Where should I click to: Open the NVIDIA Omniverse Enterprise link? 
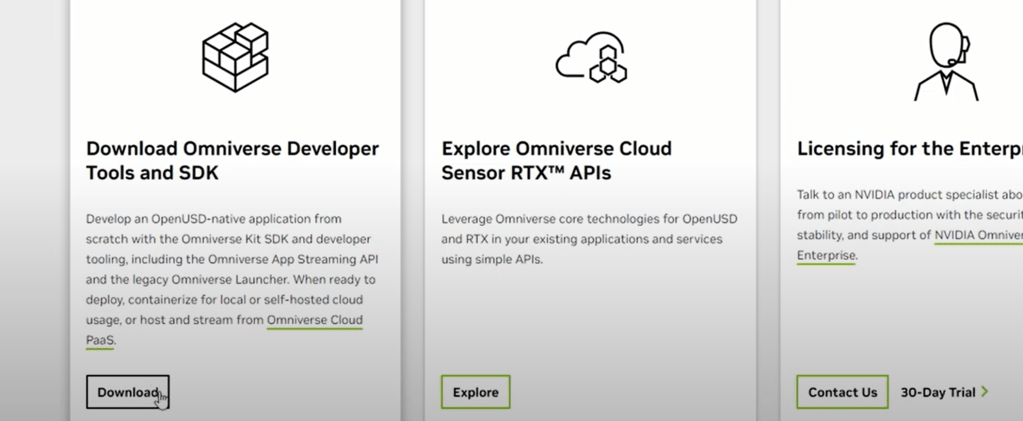point(978,236)
